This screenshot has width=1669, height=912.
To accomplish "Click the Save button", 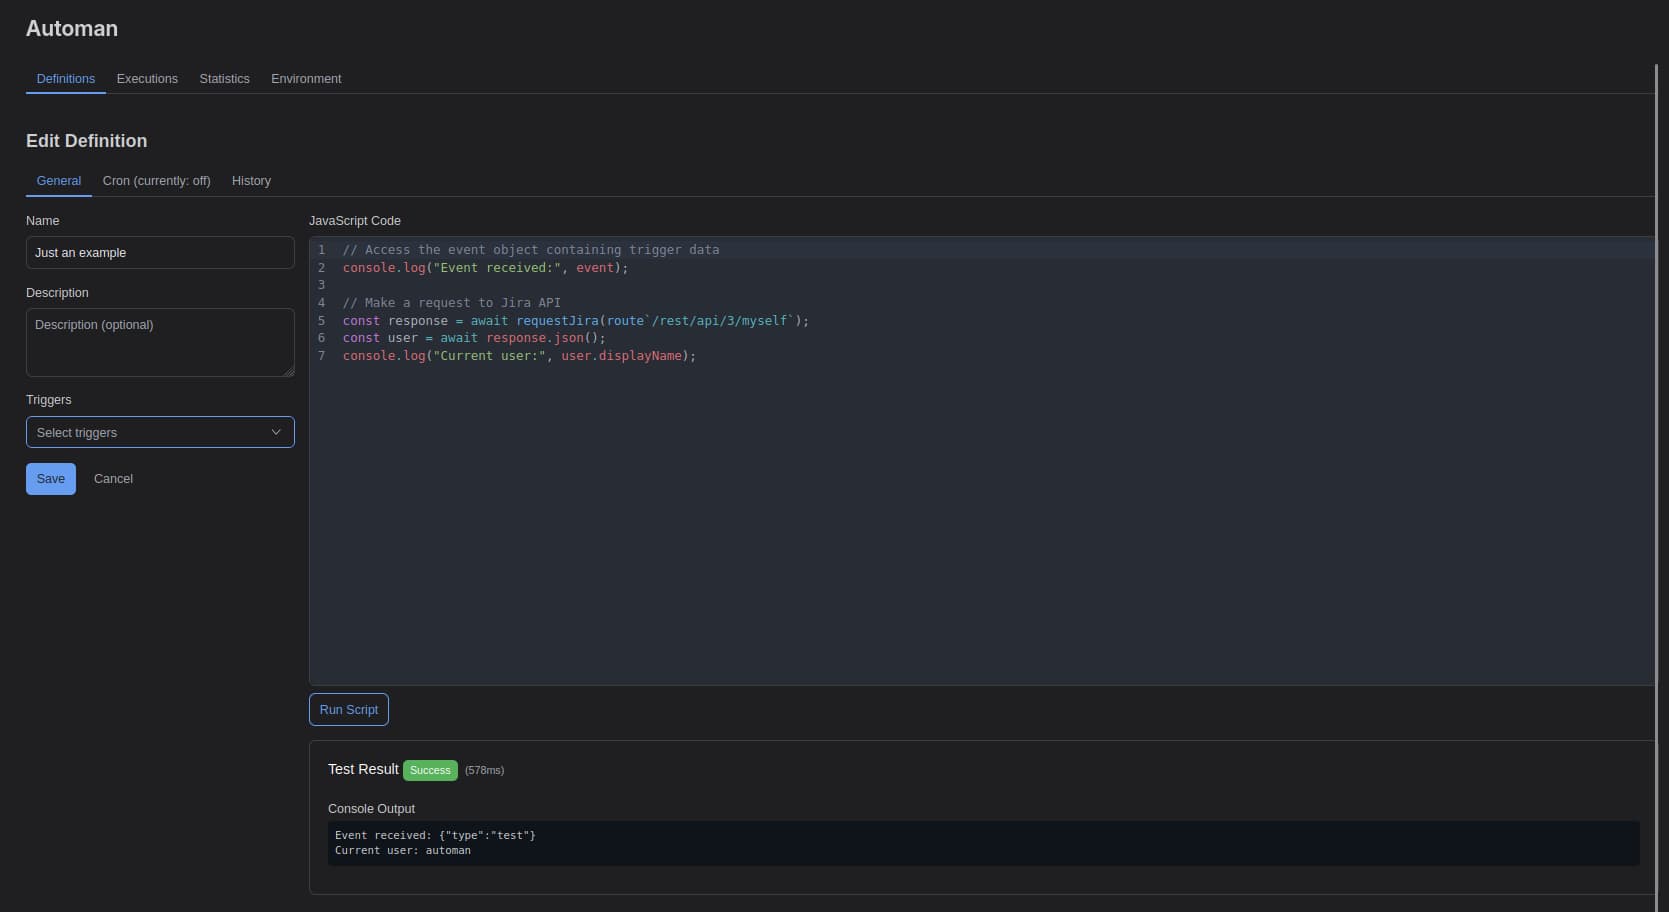I will (x=51, y=479).
